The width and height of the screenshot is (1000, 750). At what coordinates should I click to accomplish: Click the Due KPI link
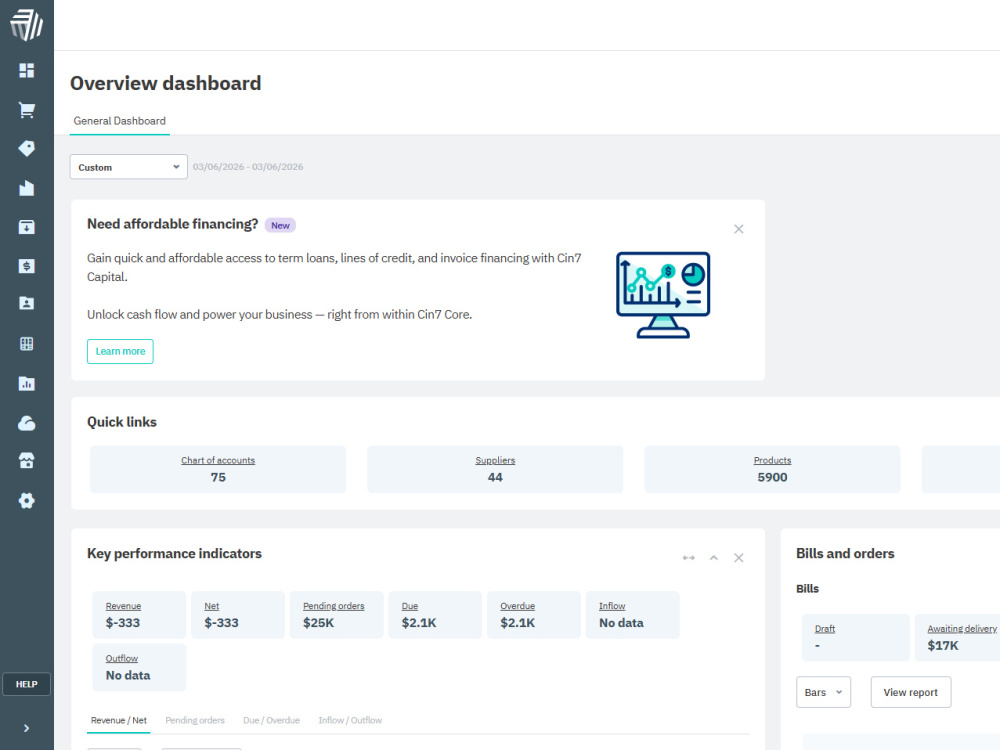(410, 607)
